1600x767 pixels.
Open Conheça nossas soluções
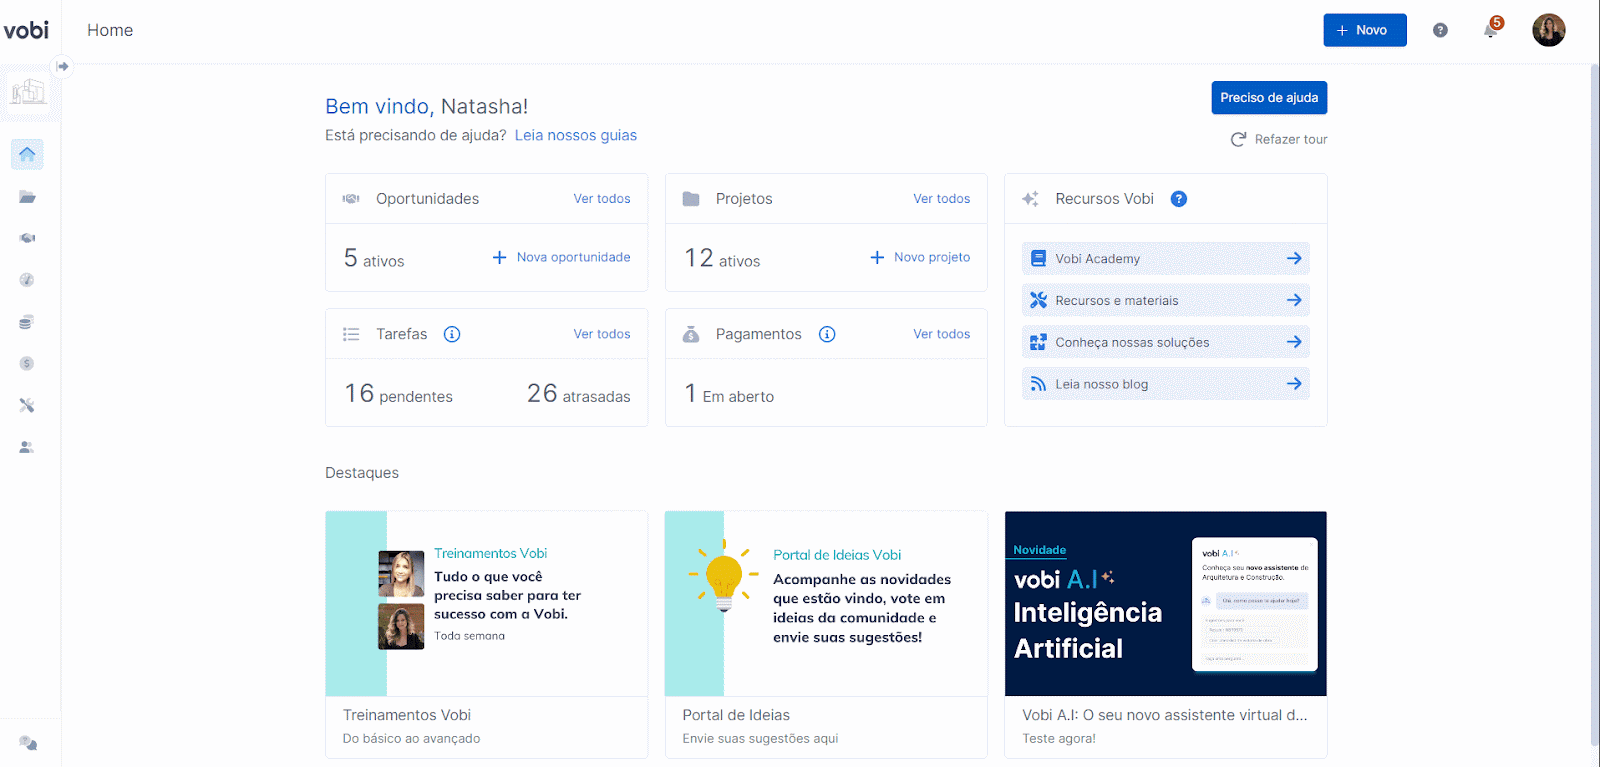click(x=1166, y=342)
